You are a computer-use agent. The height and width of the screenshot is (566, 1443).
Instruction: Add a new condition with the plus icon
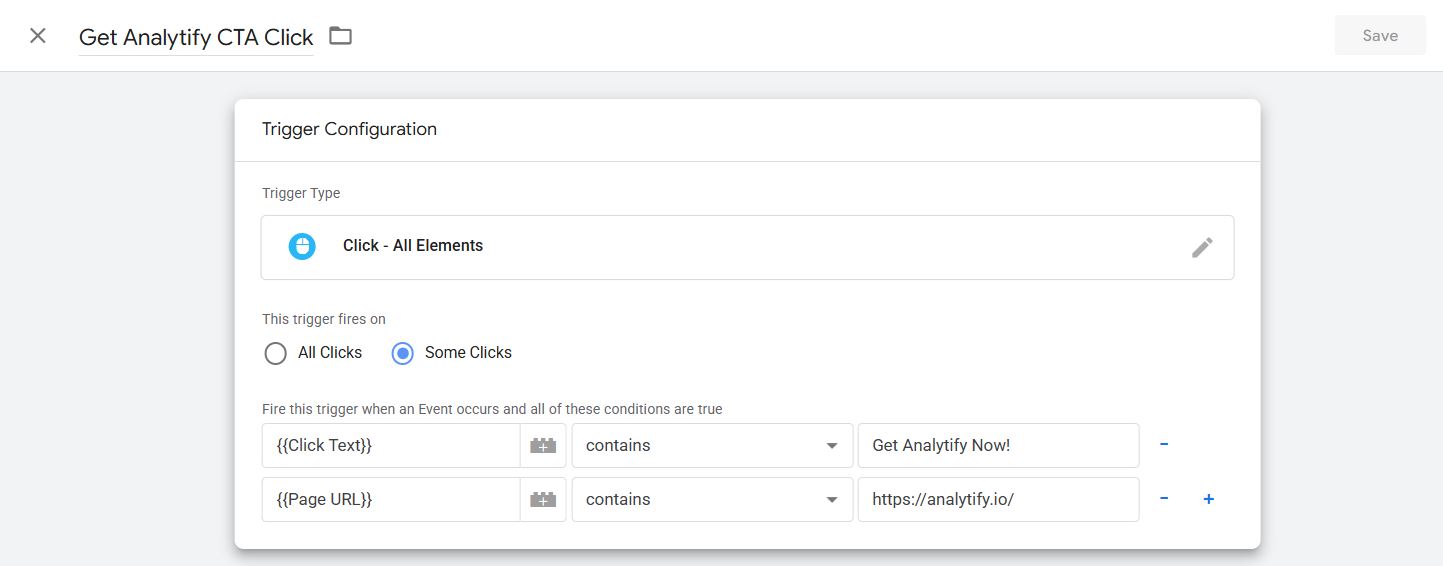(x=1208, y=499)
